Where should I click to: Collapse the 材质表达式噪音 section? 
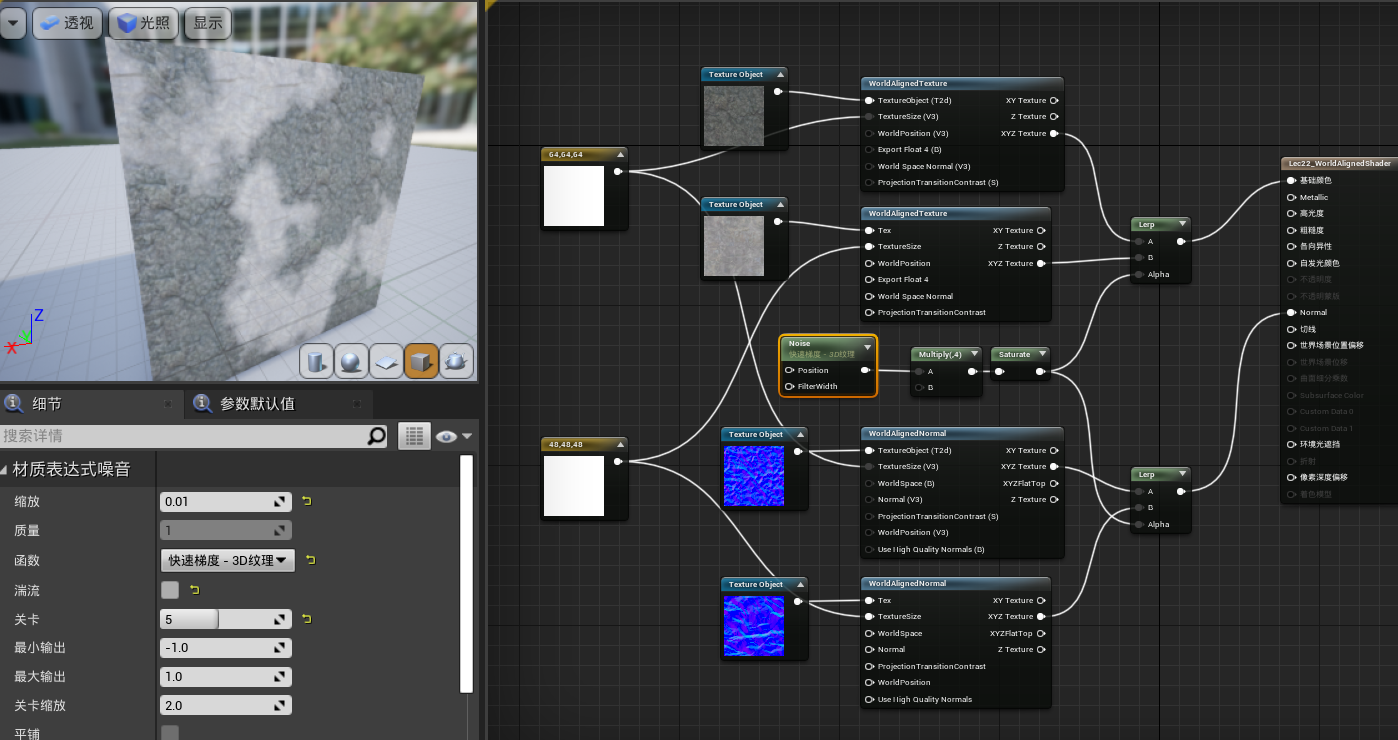[x=7, y=469]
